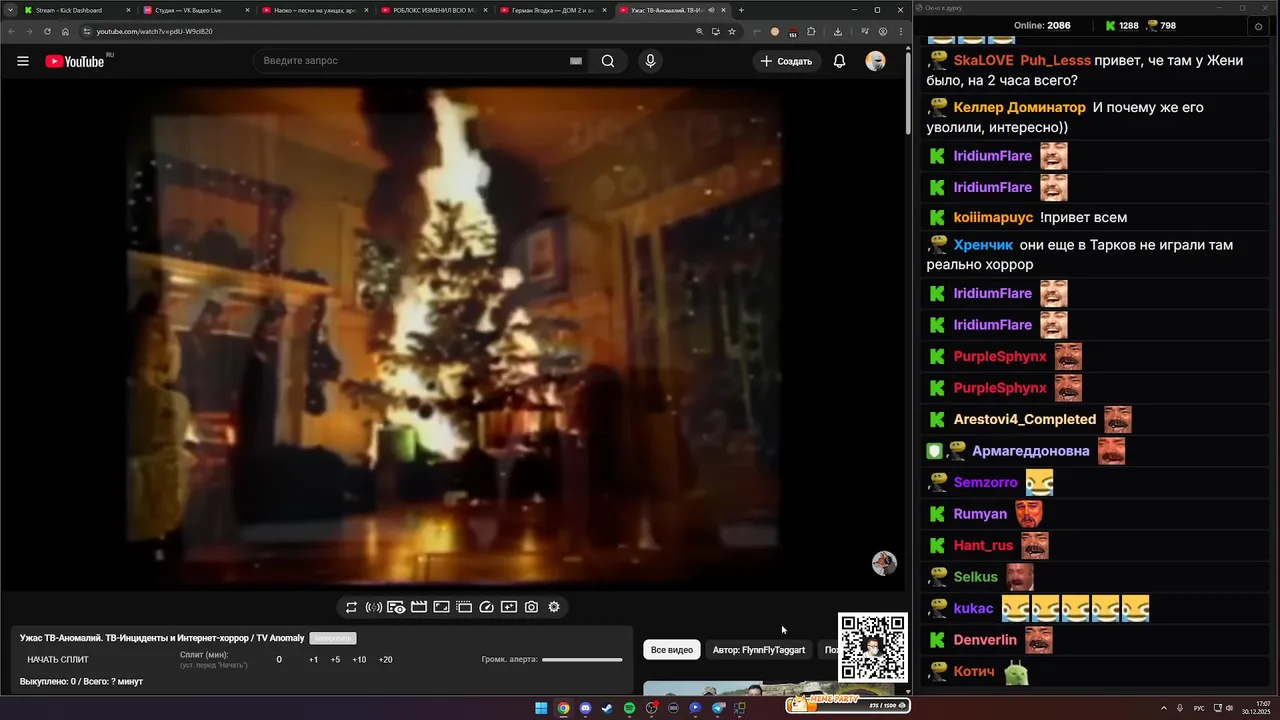1280x720 pixels.
Task: Go back with the browser back arrow
Action: click(x=12, y=31)
